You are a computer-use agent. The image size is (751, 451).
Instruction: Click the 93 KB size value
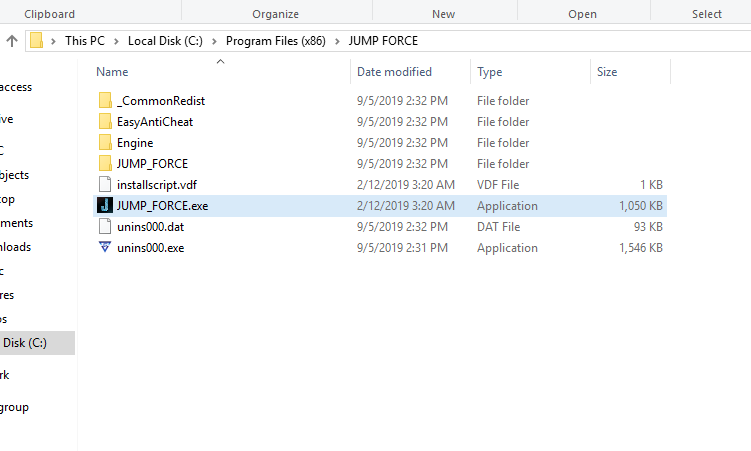(648, 227)
